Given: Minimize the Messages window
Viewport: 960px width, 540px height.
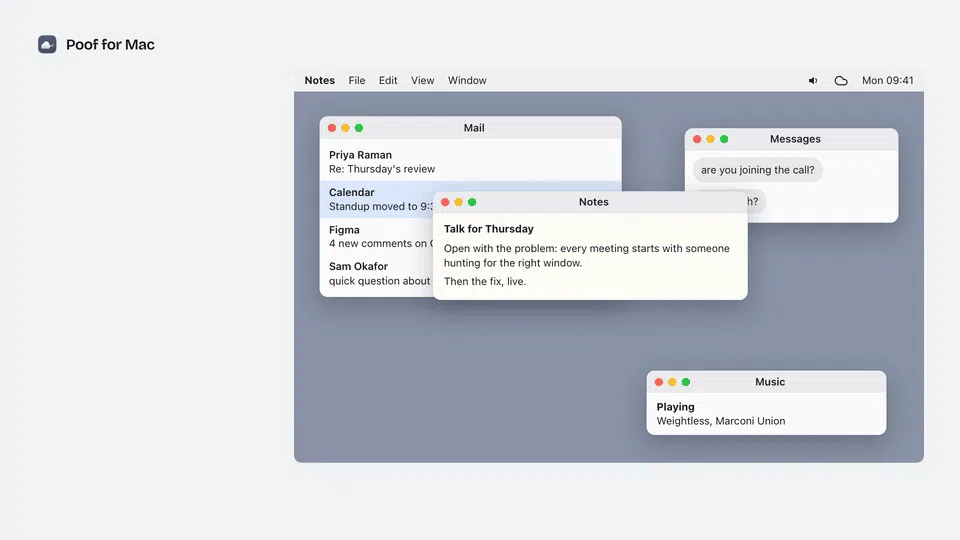Looking at the screenshot, I should [710, 139].
